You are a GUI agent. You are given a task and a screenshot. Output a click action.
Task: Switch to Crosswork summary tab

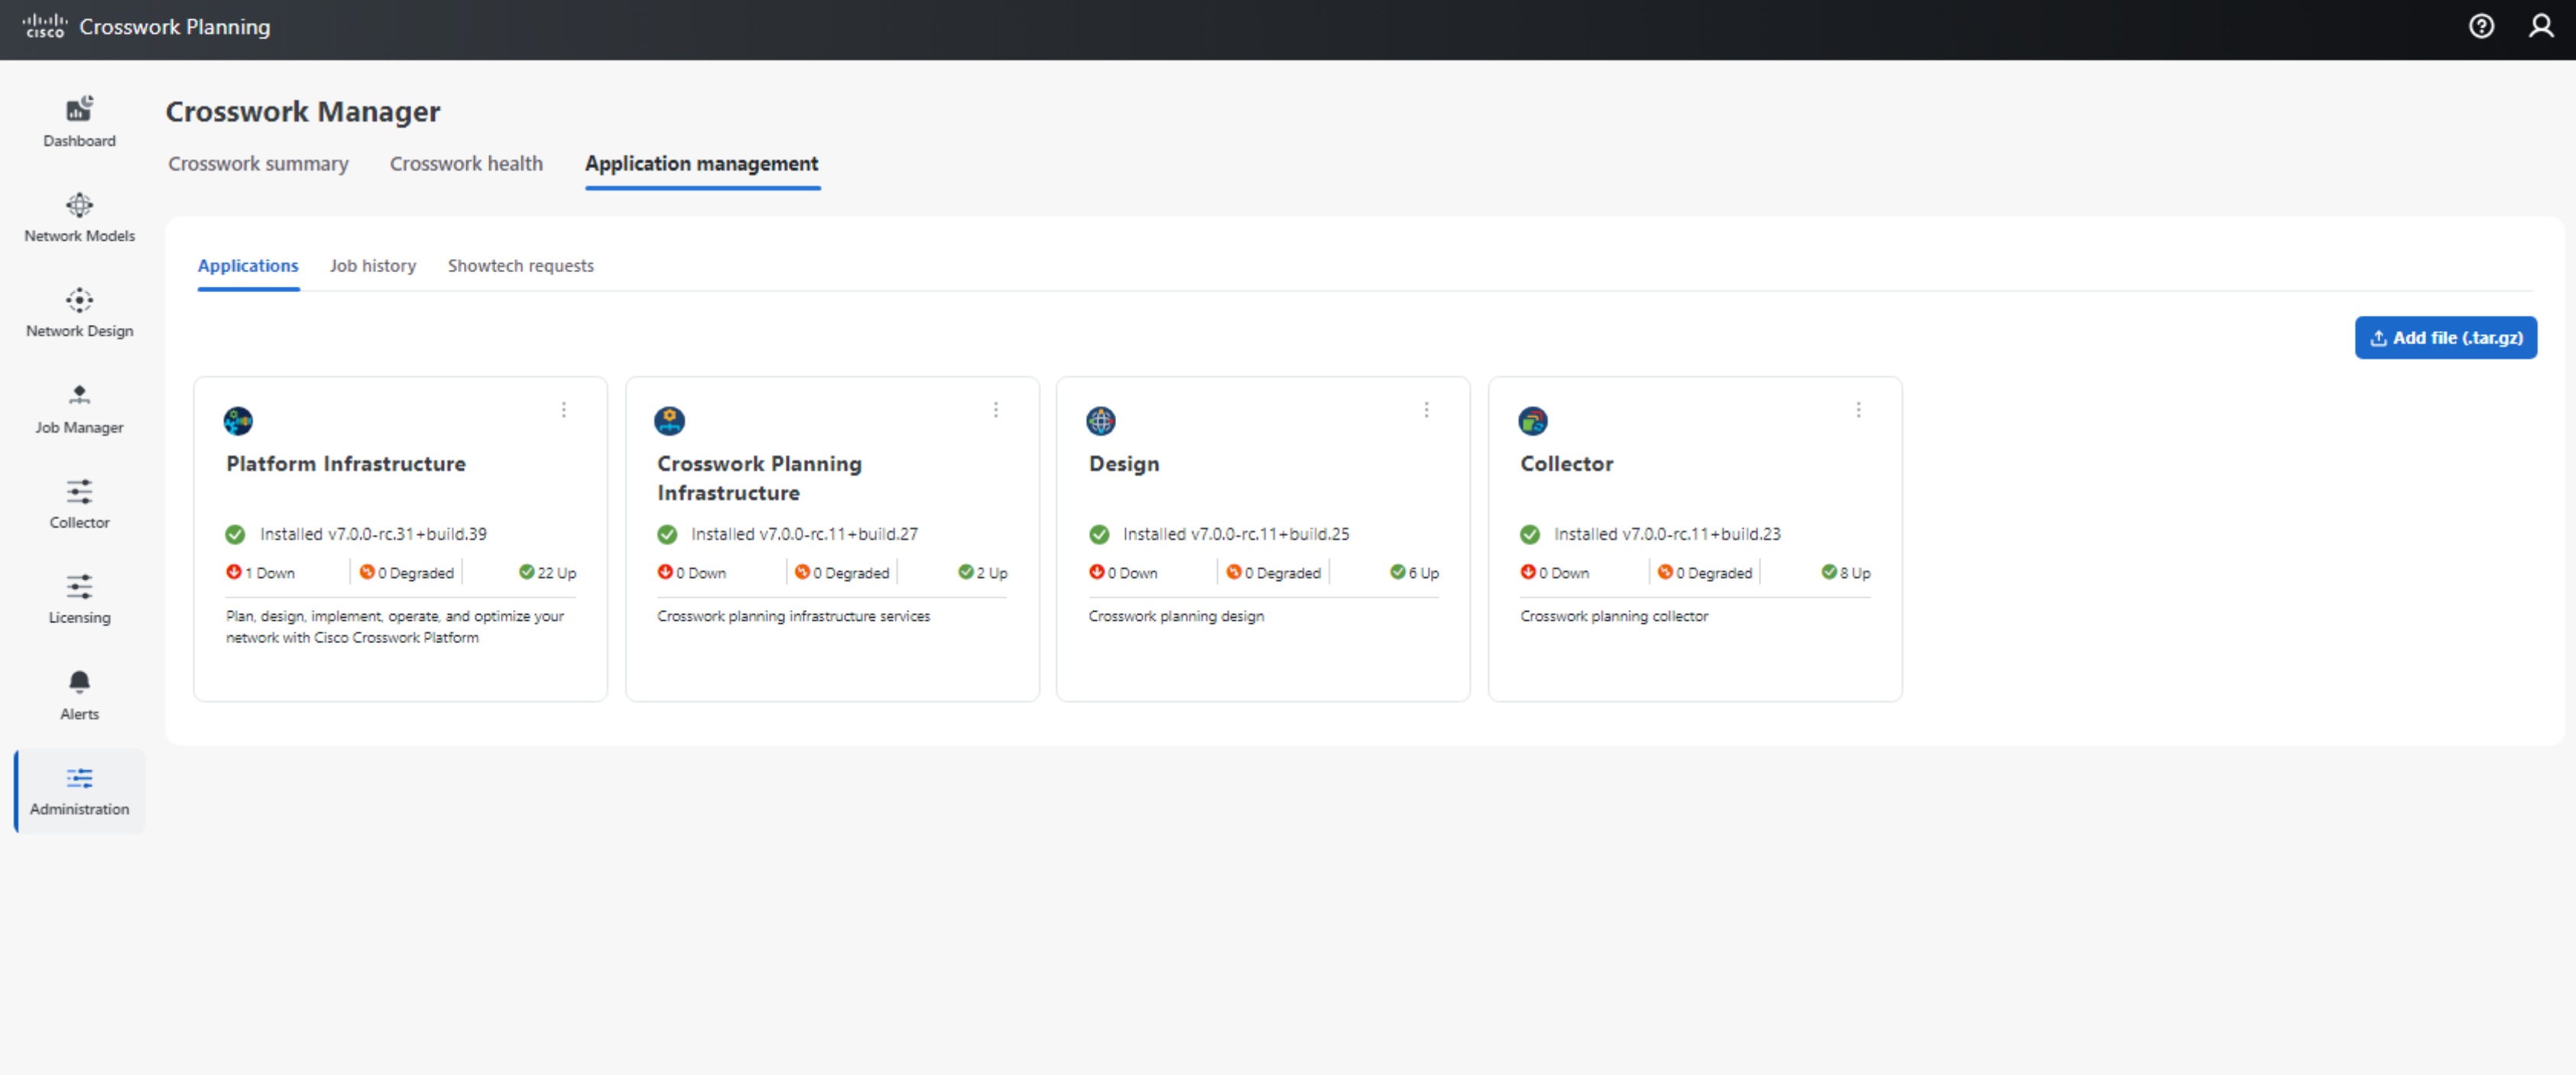[258, 164]
